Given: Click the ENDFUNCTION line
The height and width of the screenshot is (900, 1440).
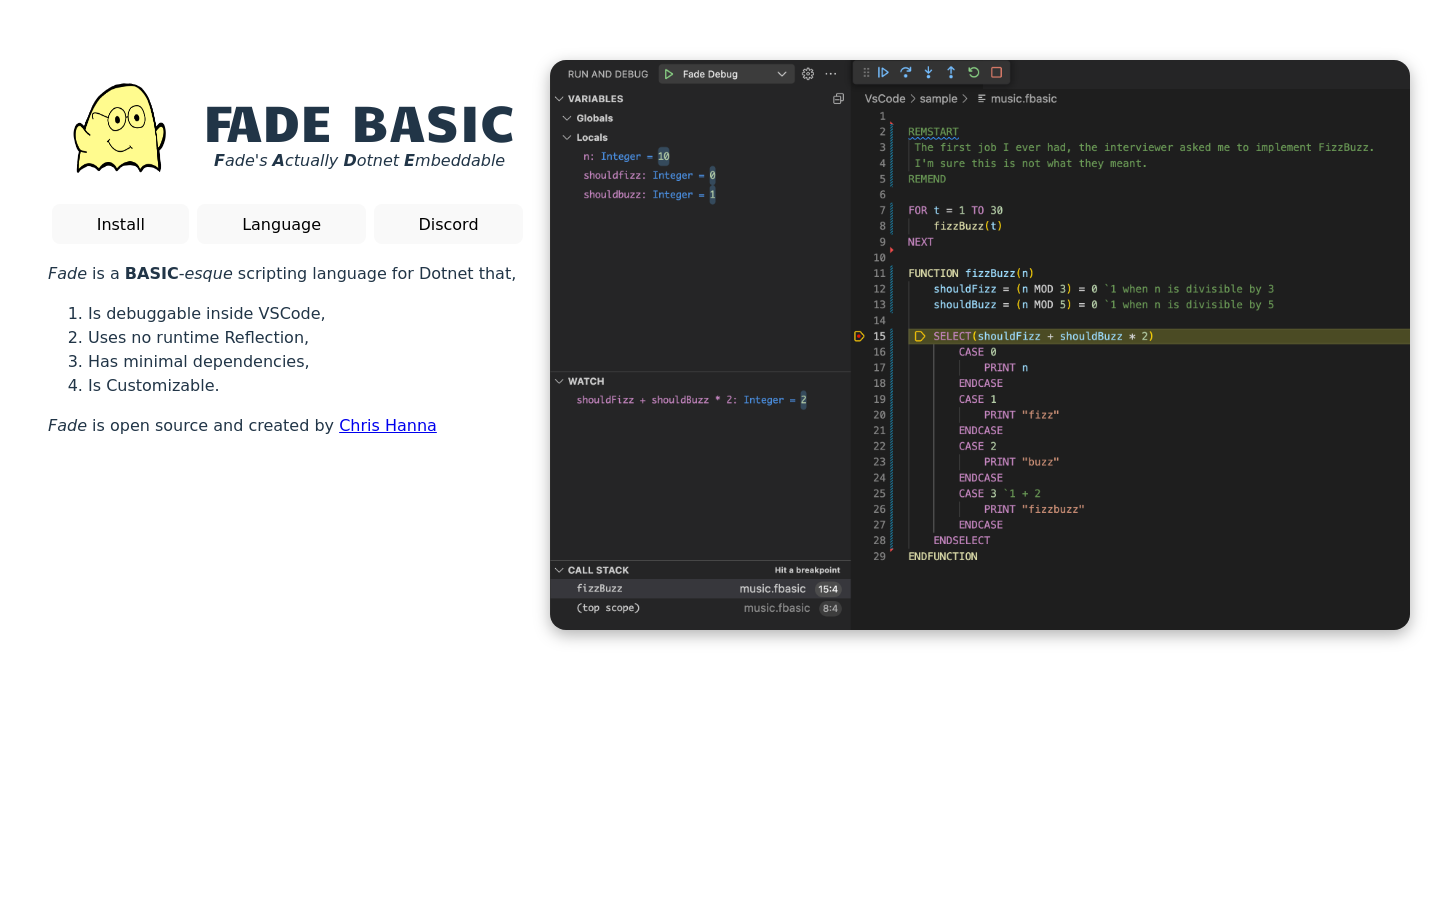Looking at the screenshot, I should tap(943, 556).
